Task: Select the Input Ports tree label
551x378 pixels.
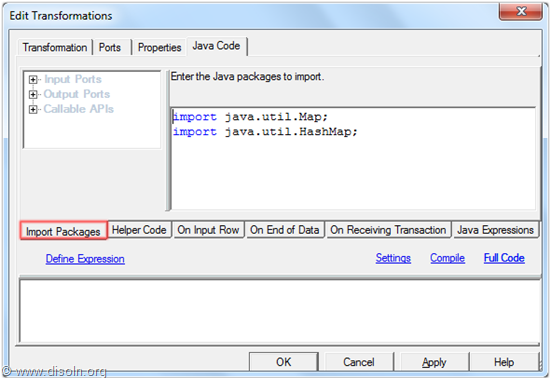Action: tap(73, 79)
